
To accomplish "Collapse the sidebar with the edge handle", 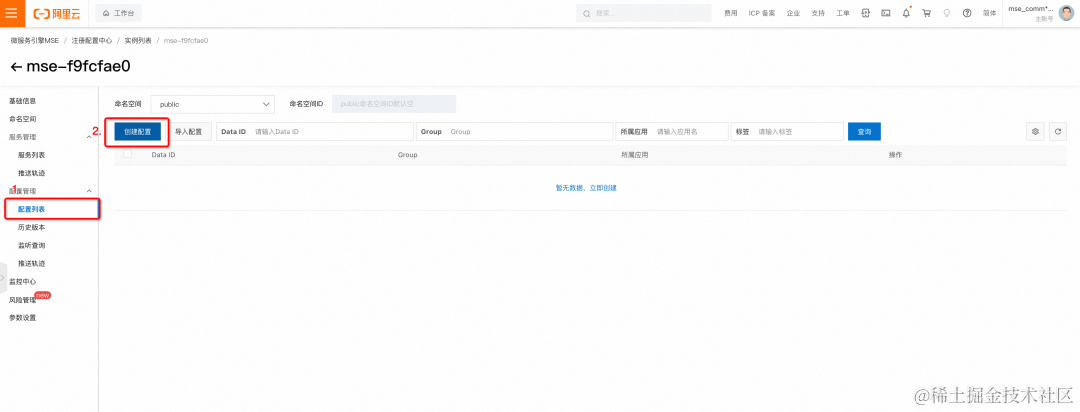I will pos(3,278).
